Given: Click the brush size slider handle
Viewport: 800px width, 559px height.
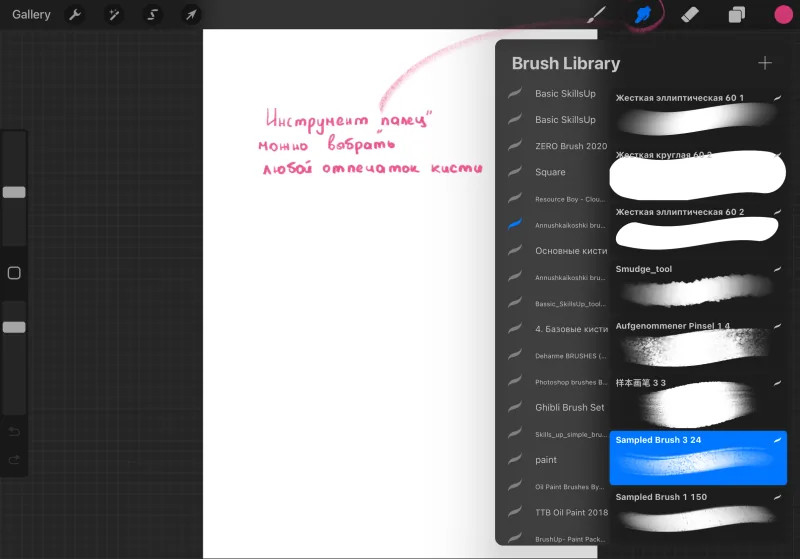Looking at the screenshot, I should [x=14, y=192].
